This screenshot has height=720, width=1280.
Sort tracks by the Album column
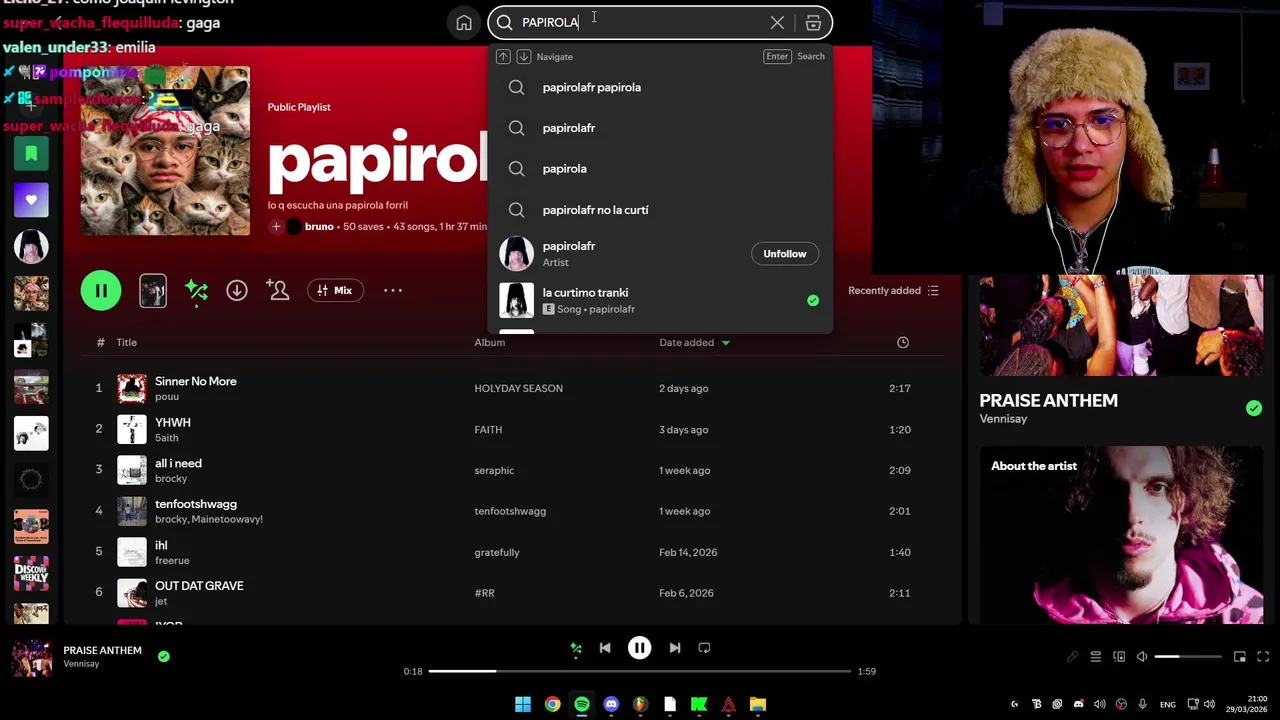point(489,342)
